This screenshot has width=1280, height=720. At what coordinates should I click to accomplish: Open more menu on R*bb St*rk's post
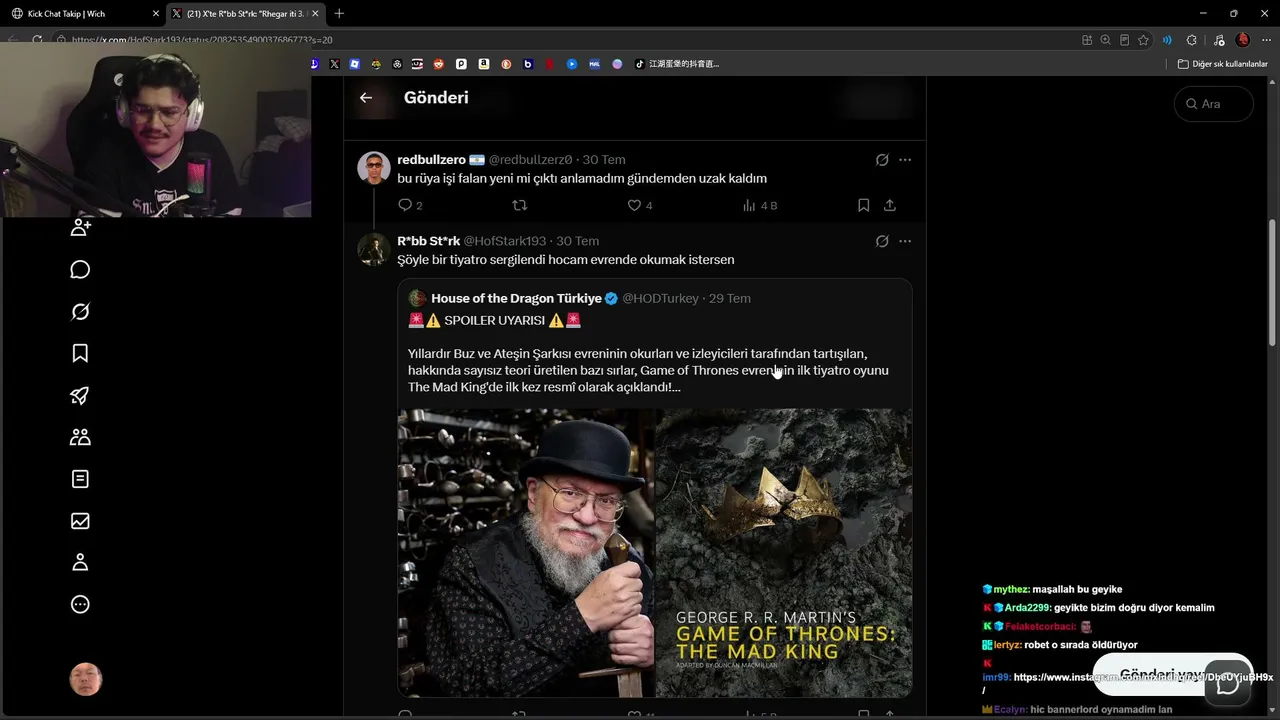pyautogui.click(x=905, y=241)
